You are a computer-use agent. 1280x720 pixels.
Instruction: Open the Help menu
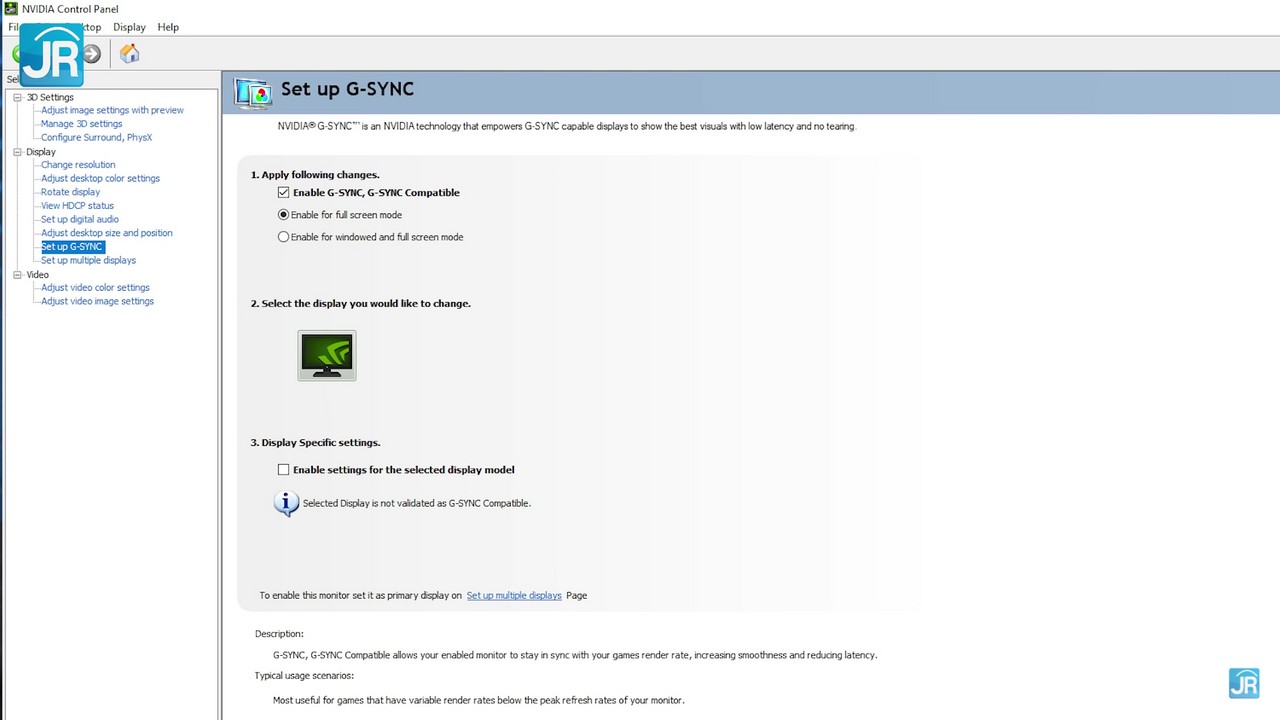pos(168,27)
